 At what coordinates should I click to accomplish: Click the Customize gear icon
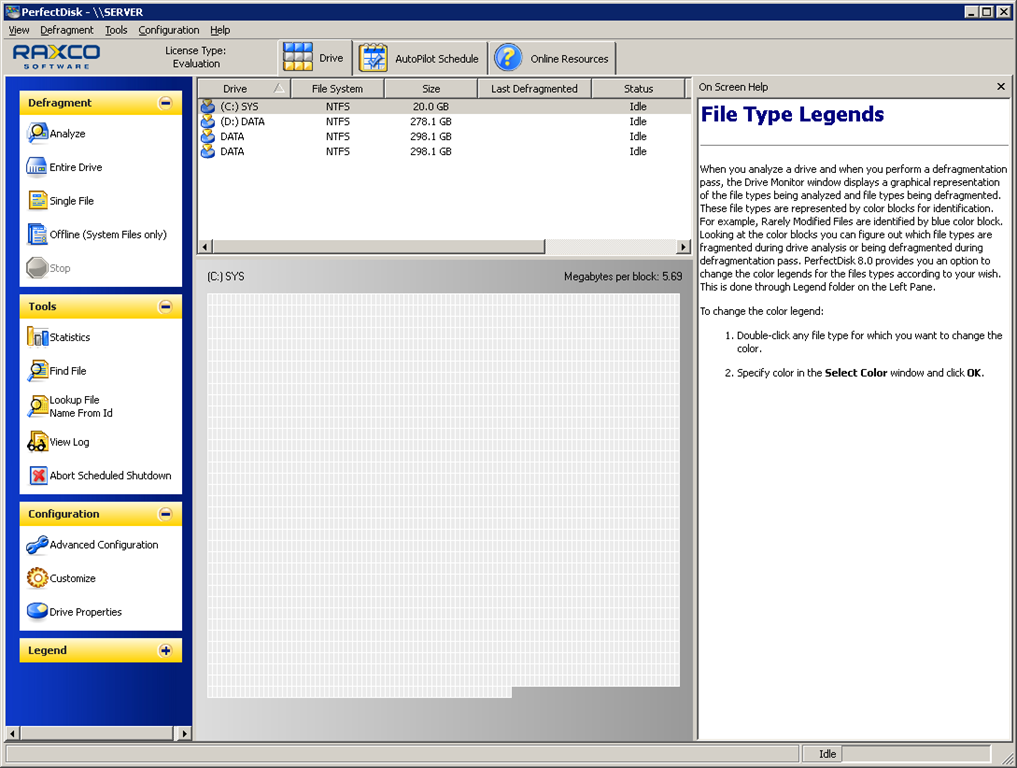pos(37,578)
